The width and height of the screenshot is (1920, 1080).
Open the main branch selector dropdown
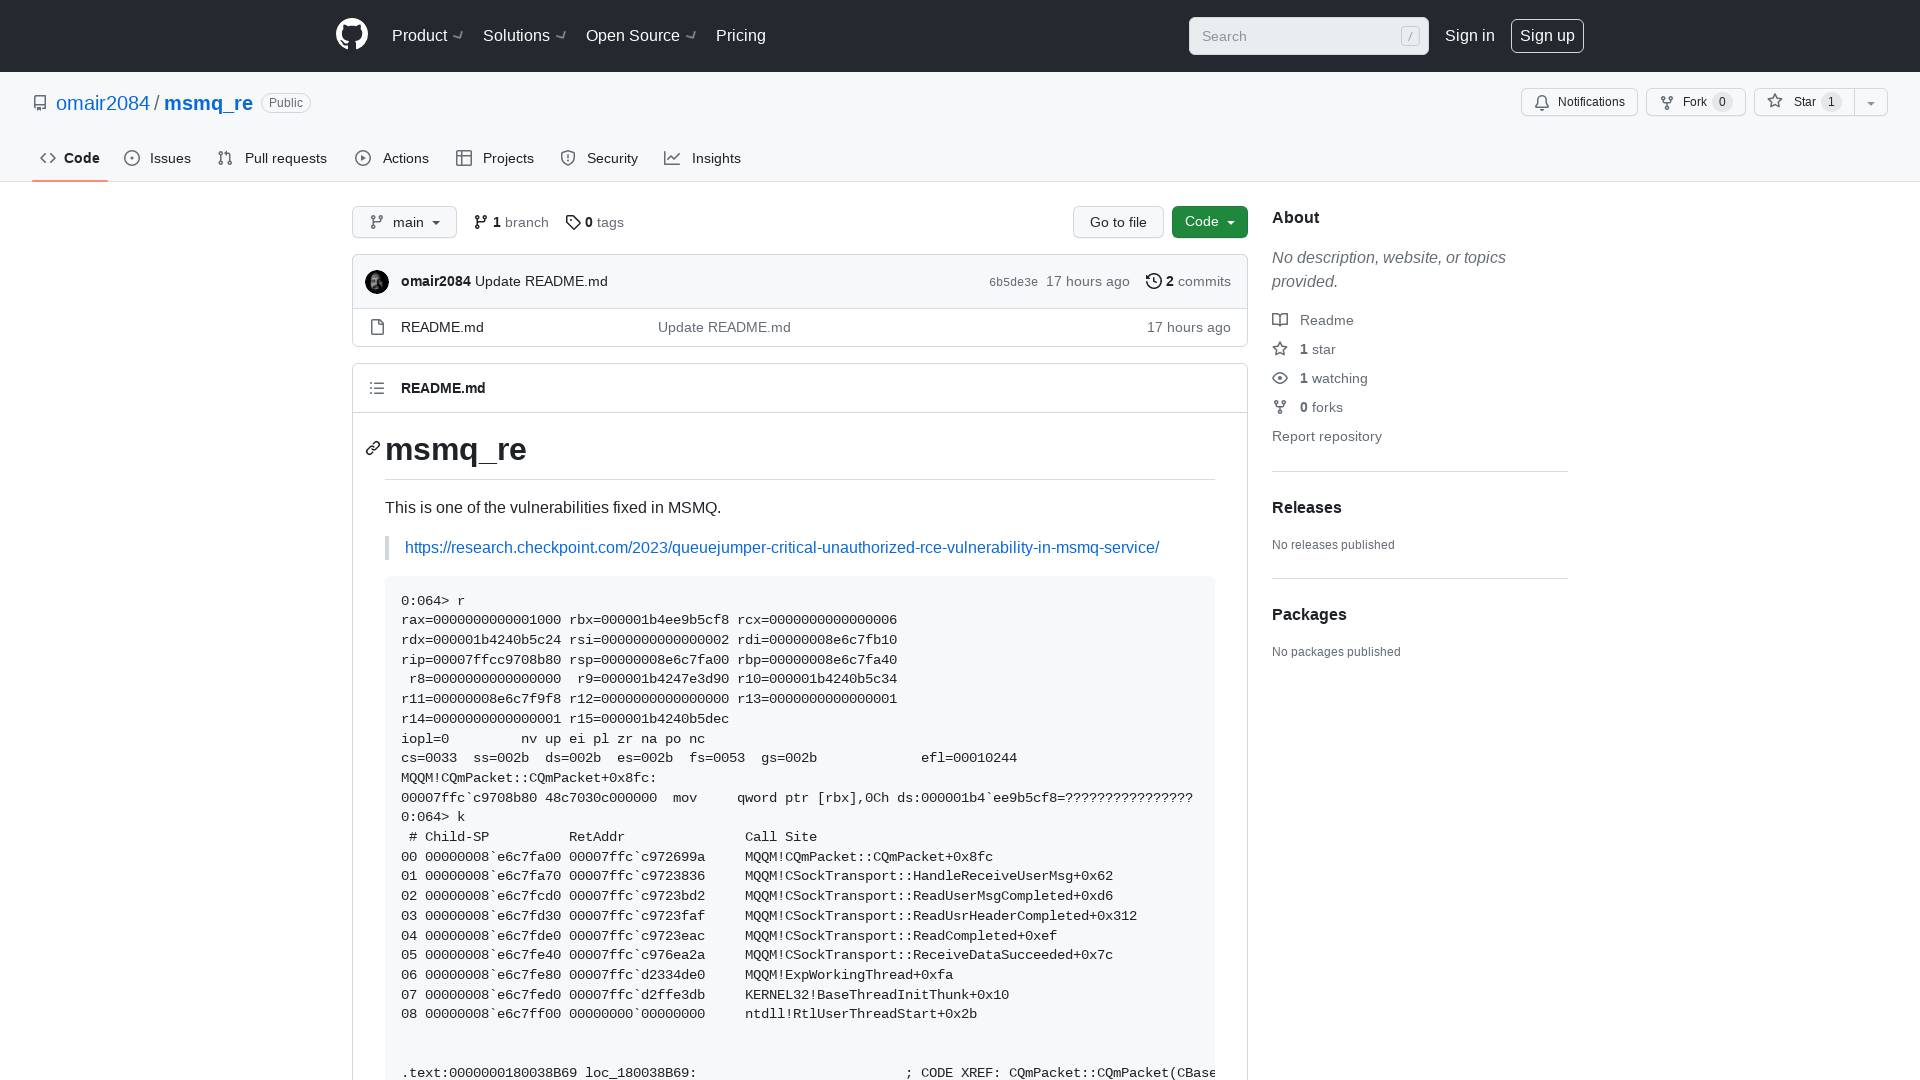pyautogui.click(x=404, y=222)
